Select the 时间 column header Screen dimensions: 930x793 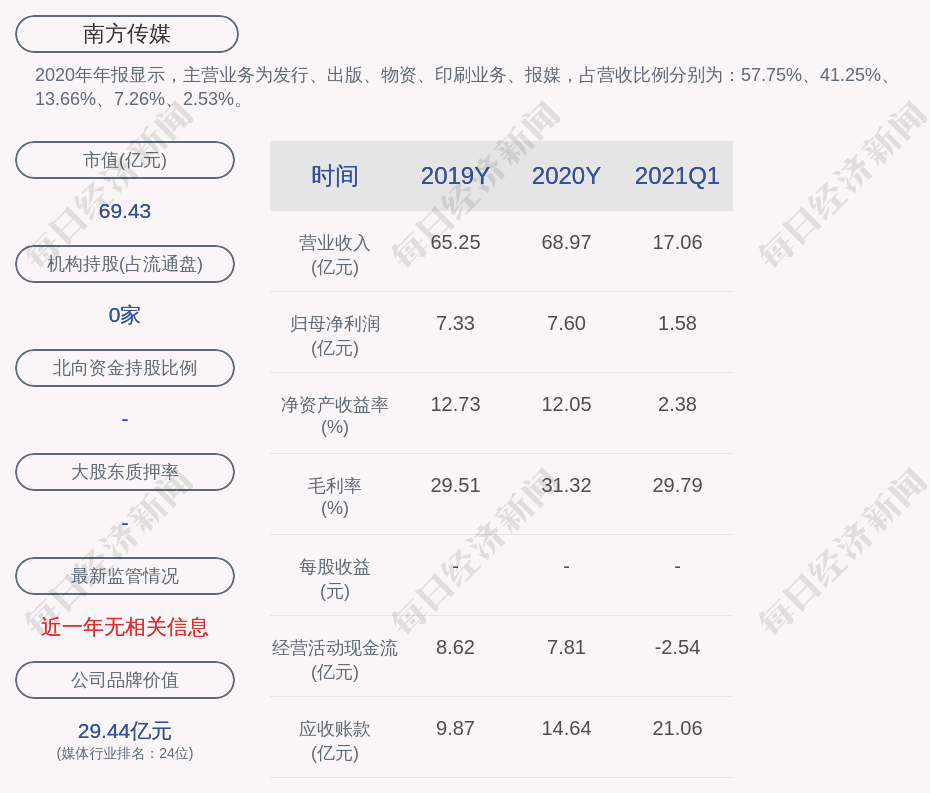point(334,176)
